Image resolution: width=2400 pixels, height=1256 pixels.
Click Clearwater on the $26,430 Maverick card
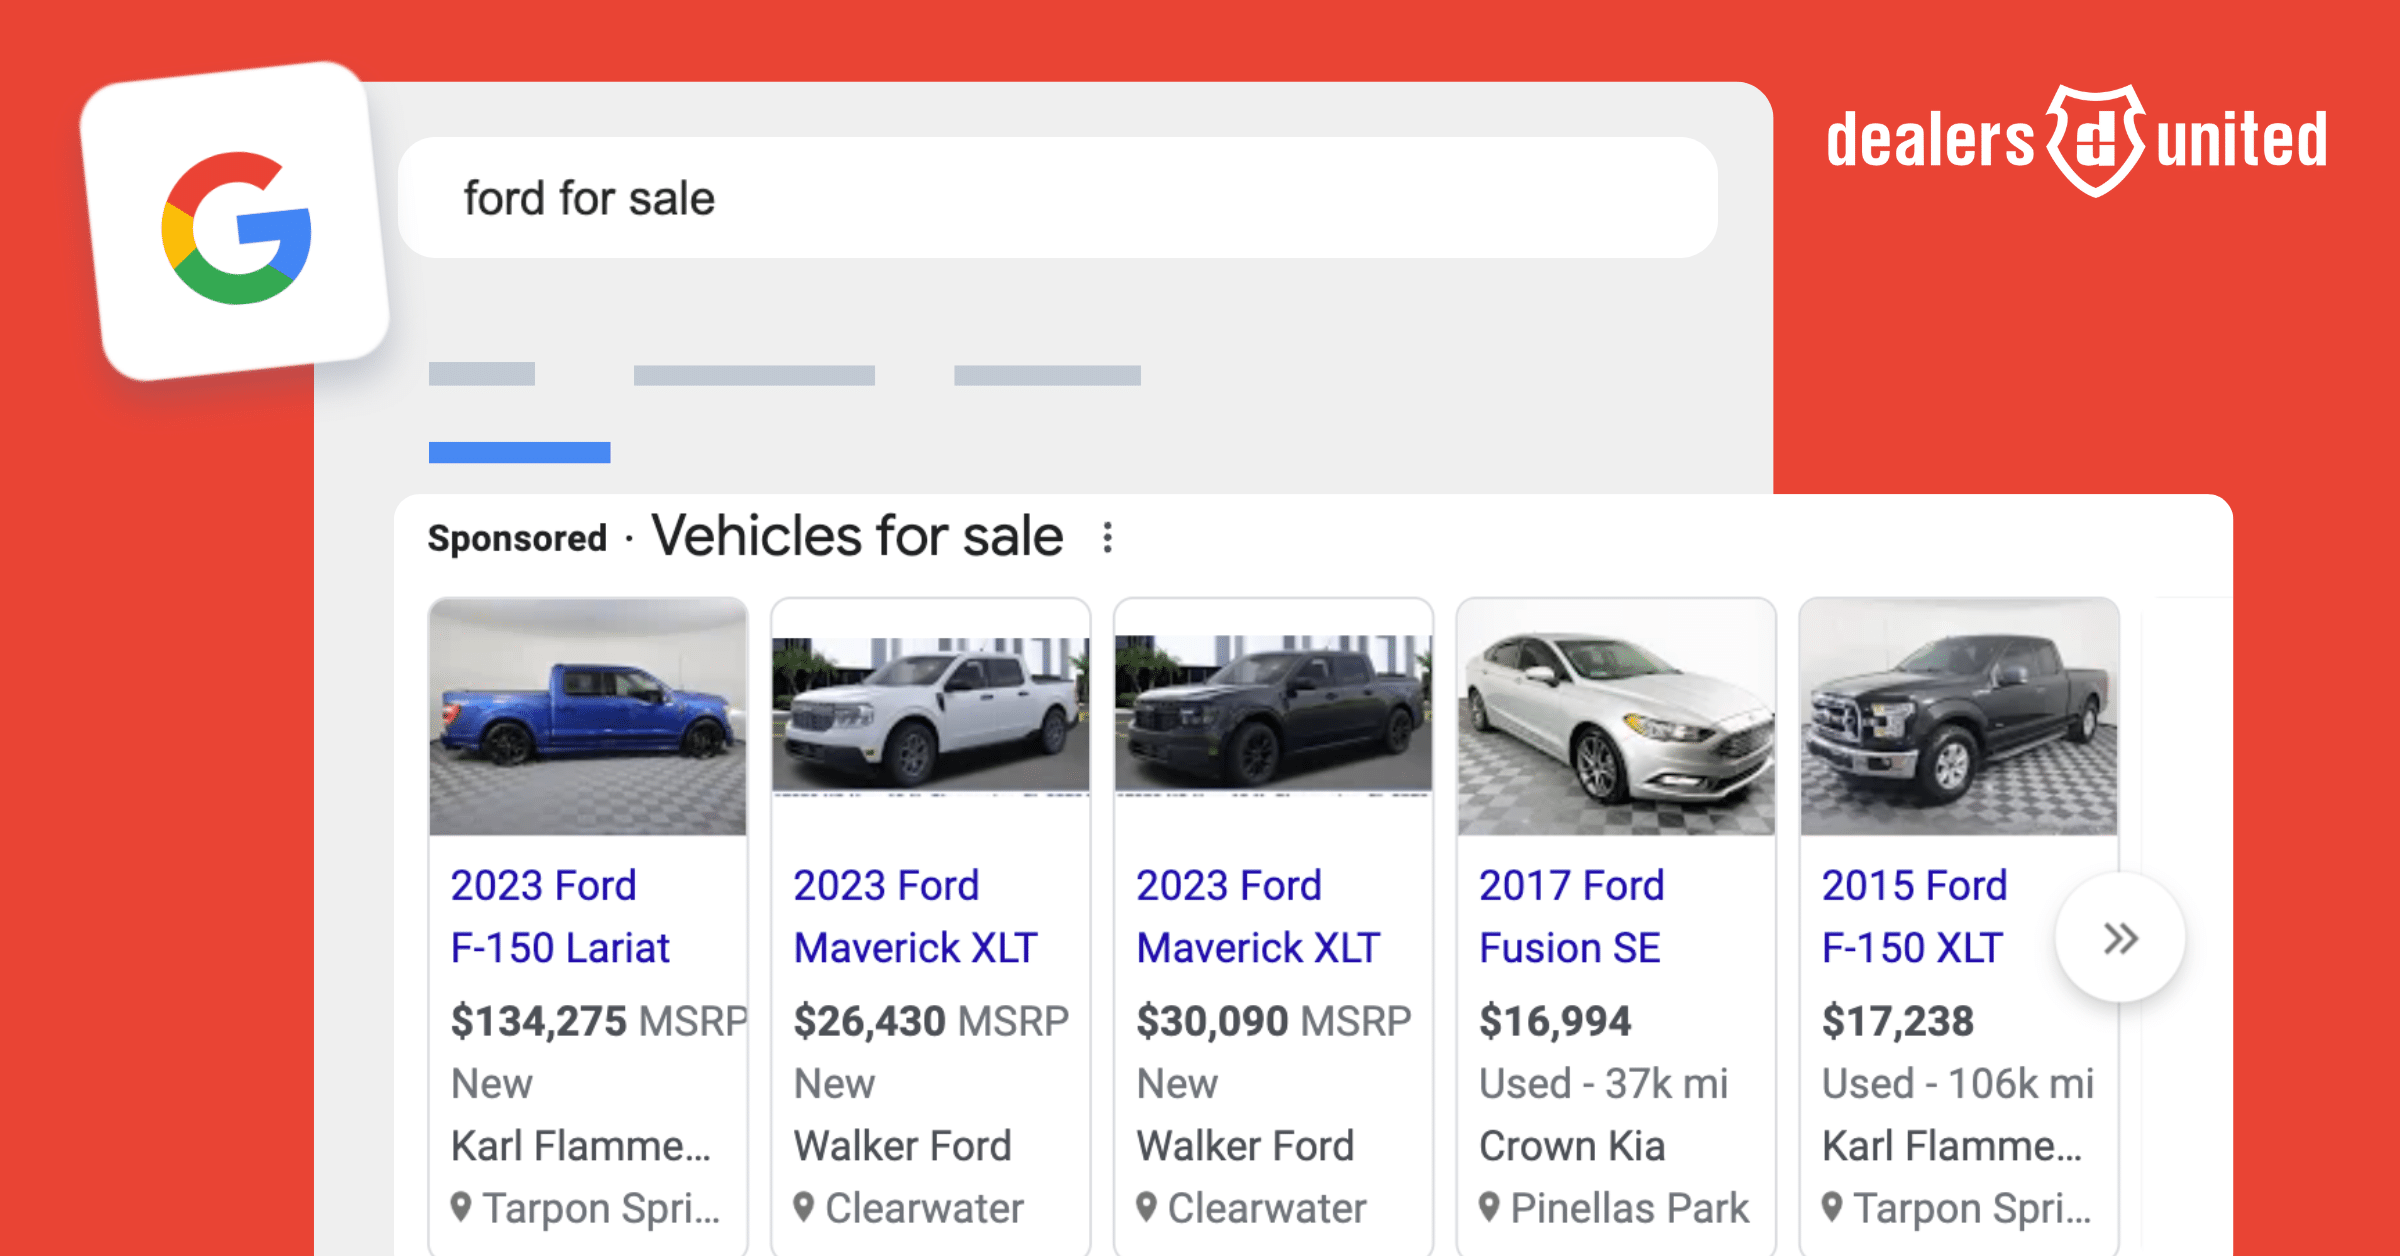click(925, 1208)
